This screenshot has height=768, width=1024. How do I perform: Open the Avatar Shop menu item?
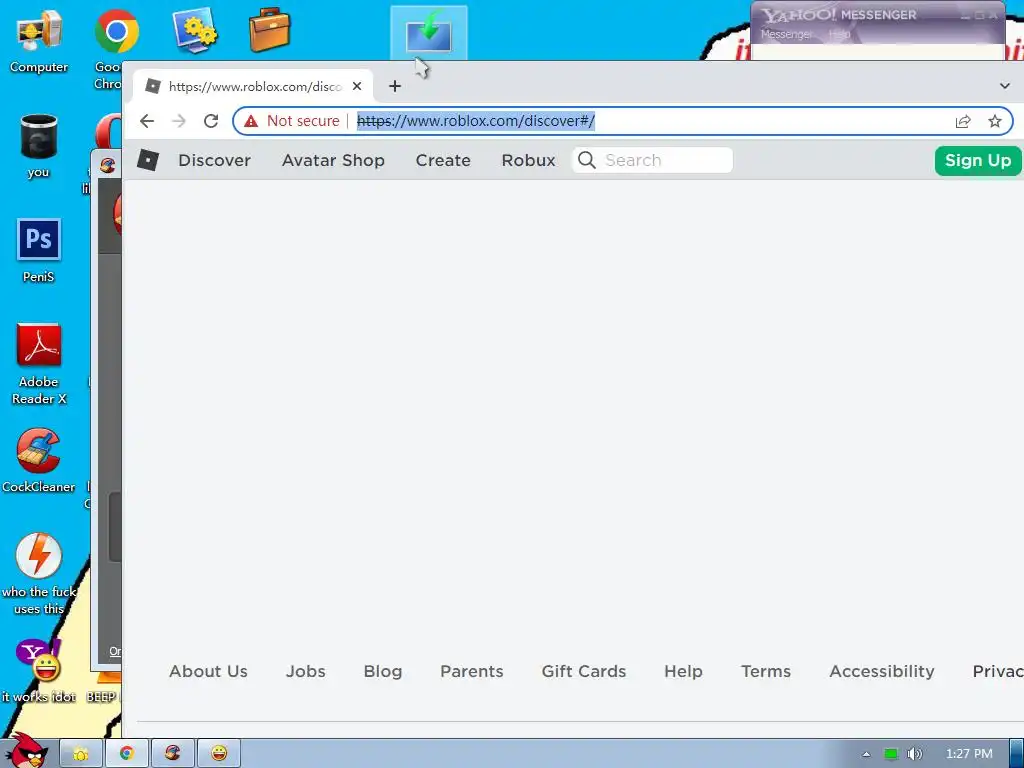click(x=333, y=161)
